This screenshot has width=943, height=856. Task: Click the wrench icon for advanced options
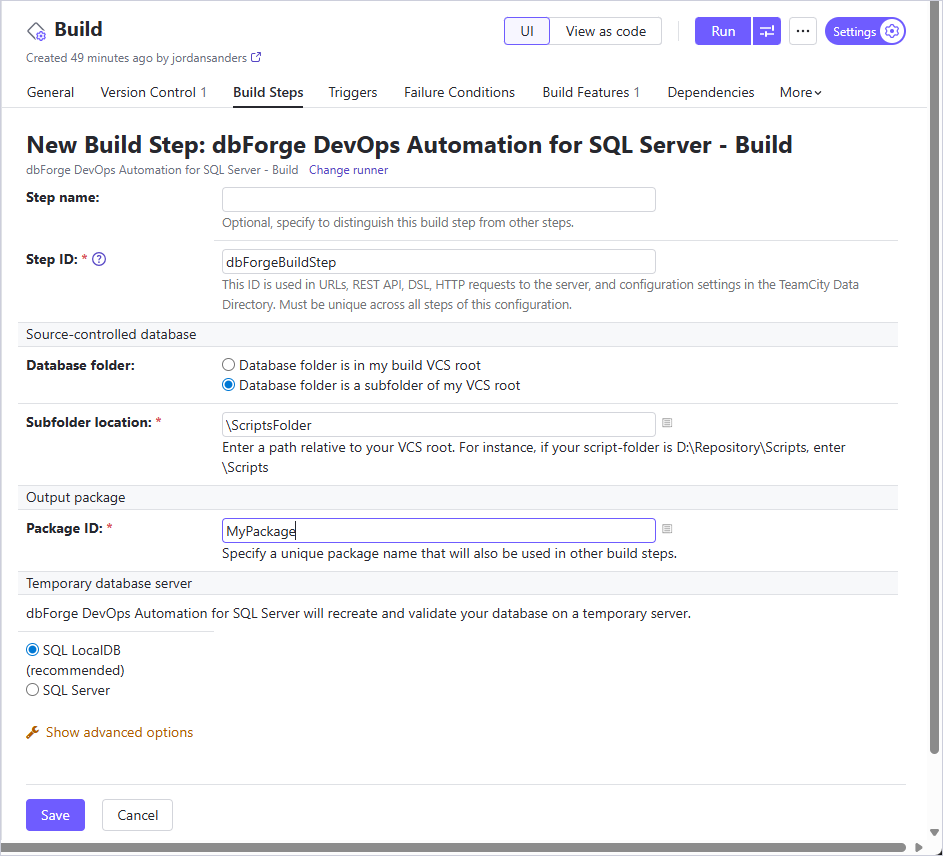32,732
